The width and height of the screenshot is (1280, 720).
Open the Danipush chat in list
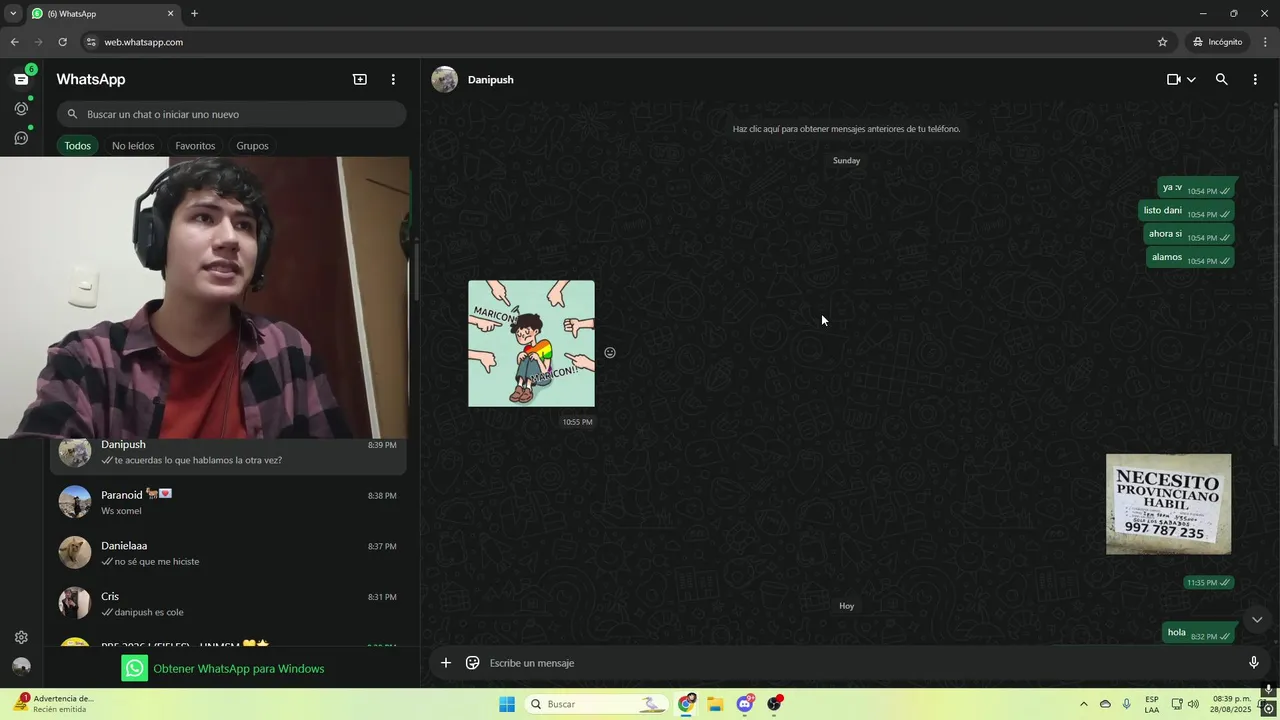(229, 455)
